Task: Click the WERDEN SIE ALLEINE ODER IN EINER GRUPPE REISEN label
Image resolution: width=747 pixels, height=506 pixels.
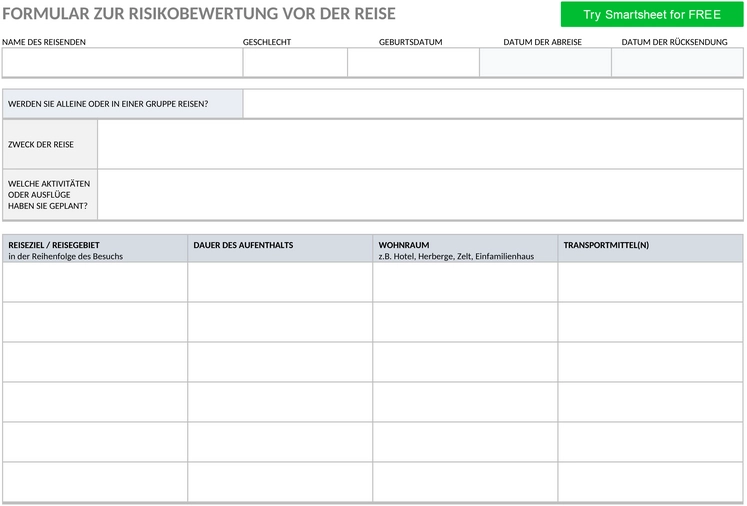Action: coord(122,104)
